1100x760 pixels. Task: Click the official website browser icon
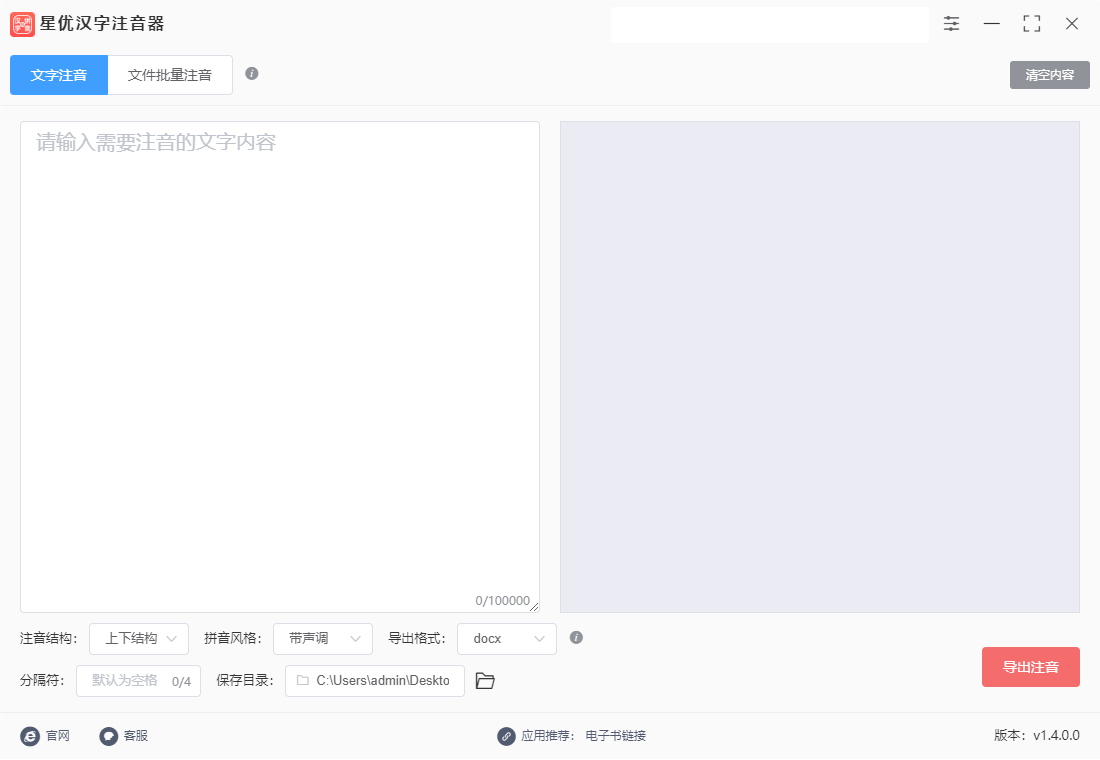pos(30,736)
